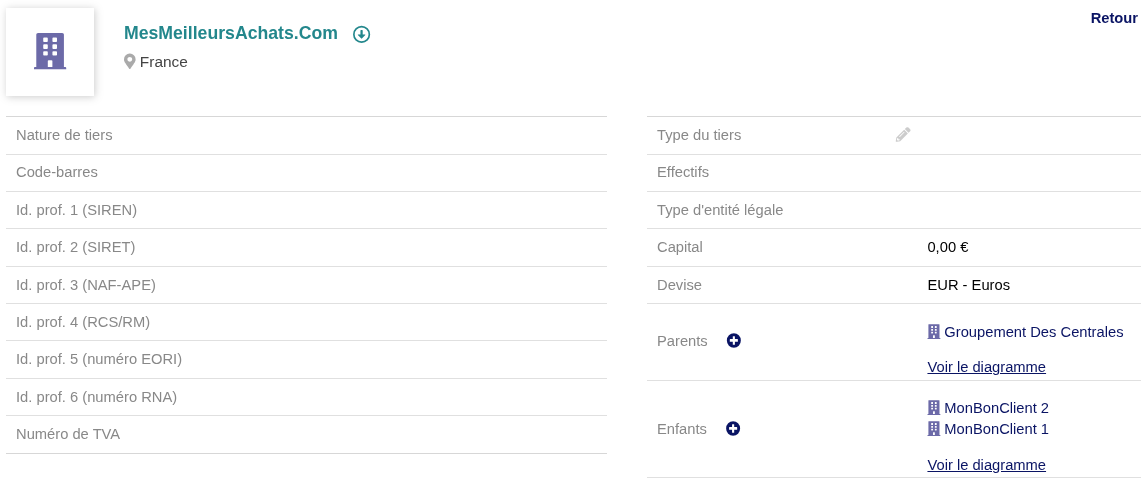
Task: Click building icon next to MonBonClient 2
Action: (x=934, y=408)
